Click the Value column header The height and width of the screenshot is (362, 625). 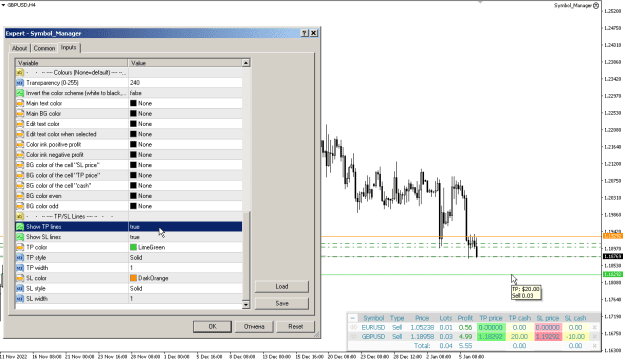click(185, 63)
